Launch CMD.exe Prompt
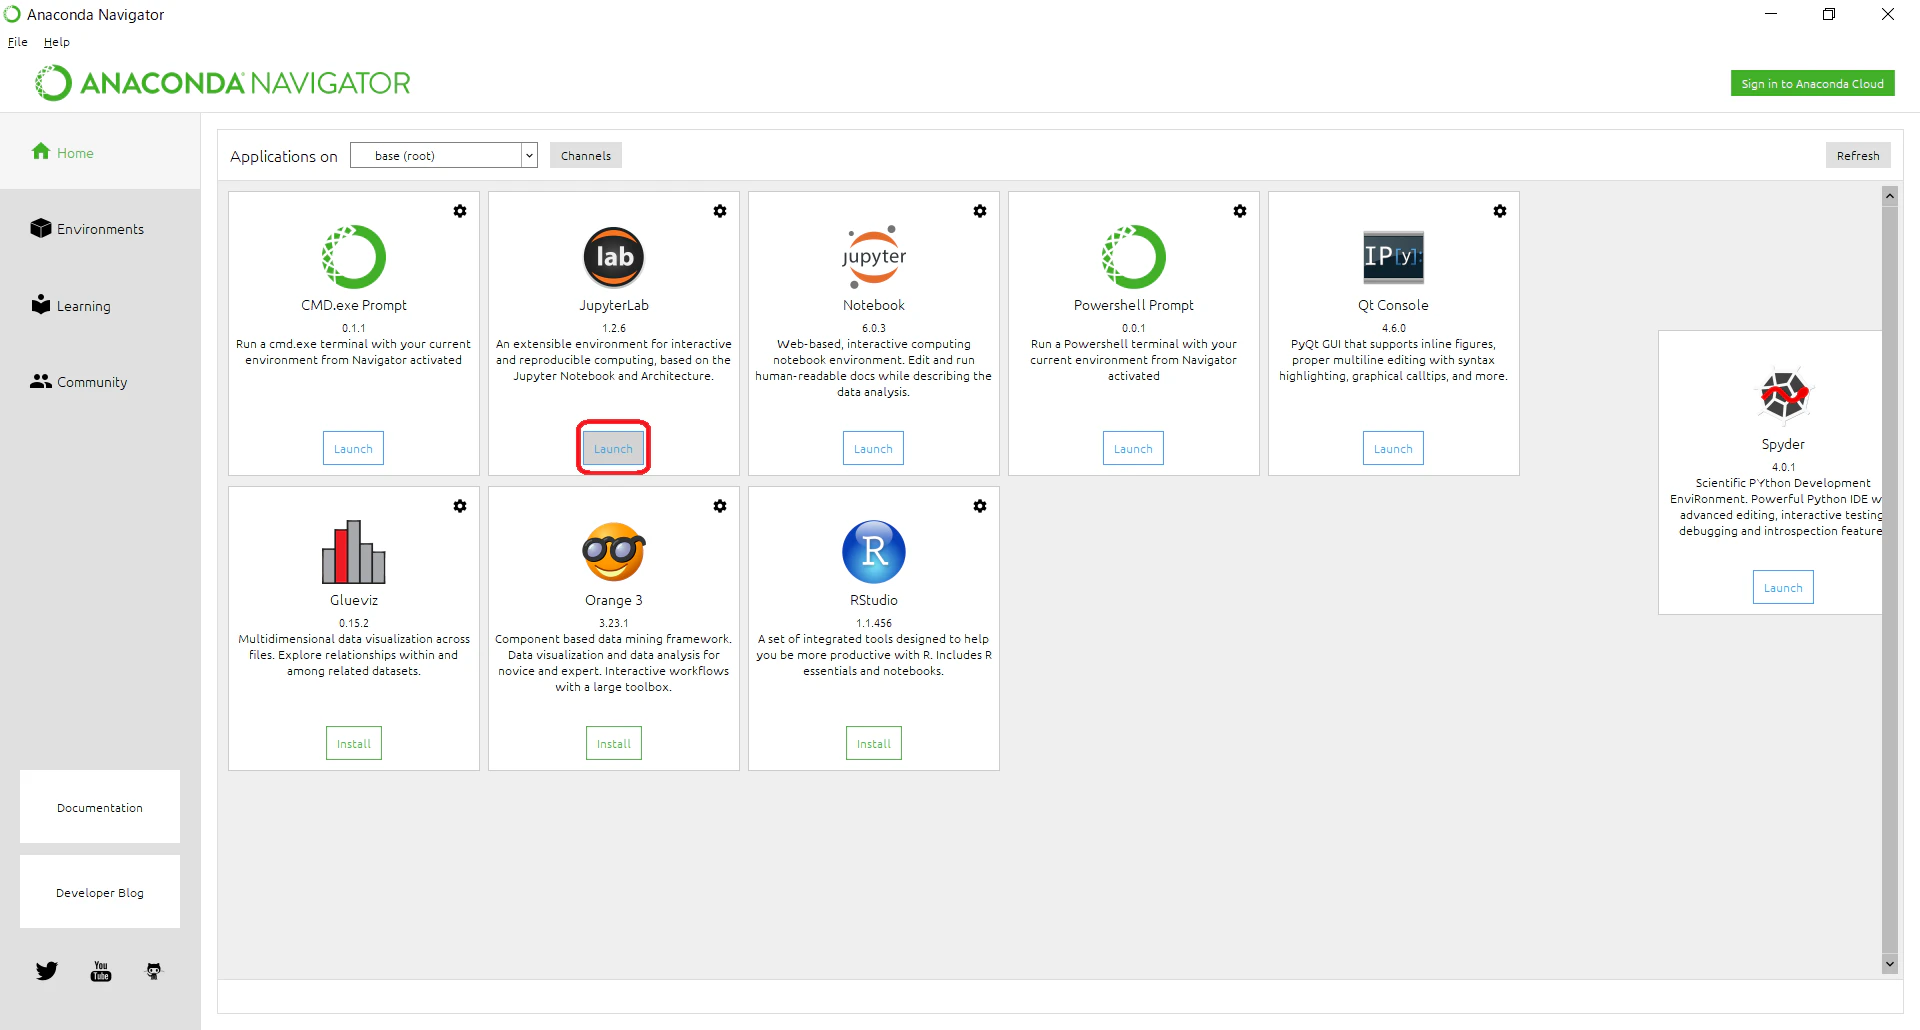1920x1030 pixels. pyautogui.click(x=353, y=448)
